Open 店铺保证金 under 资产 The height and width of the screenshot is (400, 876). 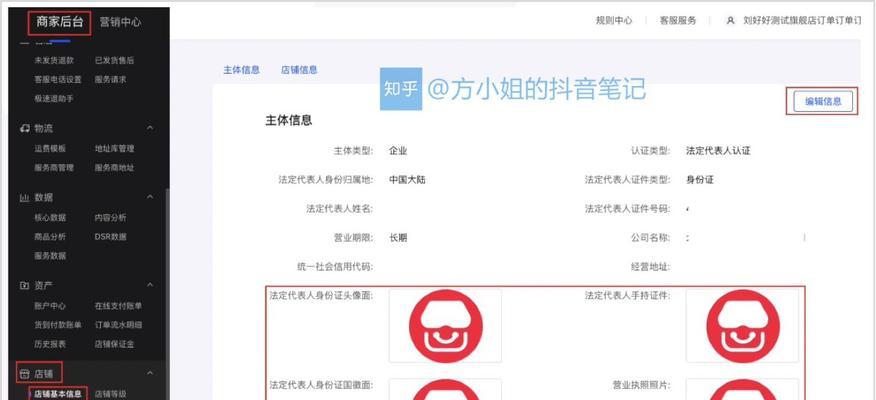click(x=114, y=344)
